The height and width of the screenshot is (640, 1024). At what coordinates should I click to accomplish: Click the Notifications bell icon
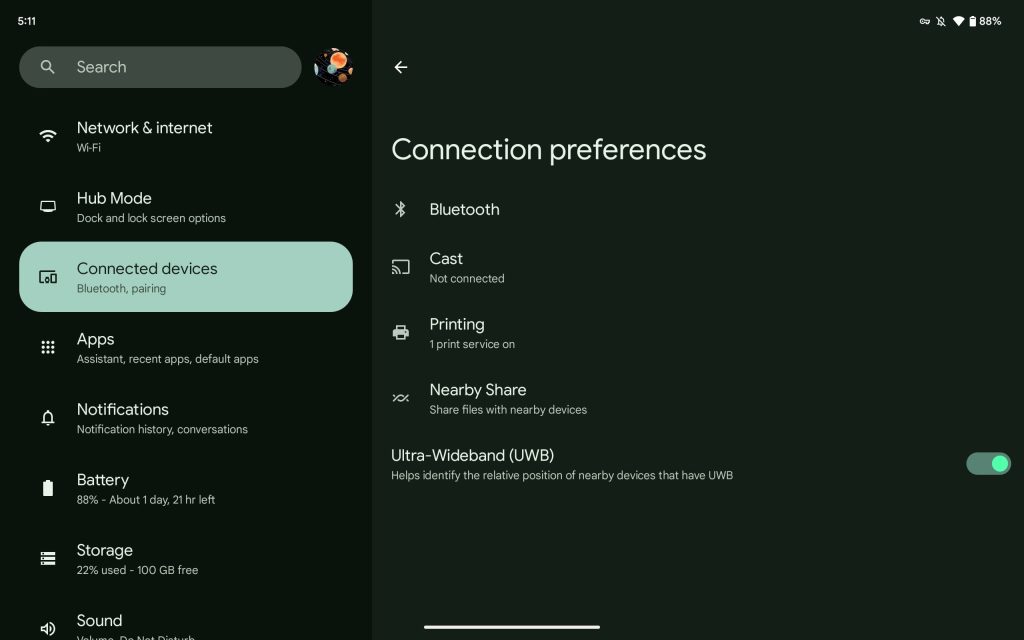click(x=48, y=418)
